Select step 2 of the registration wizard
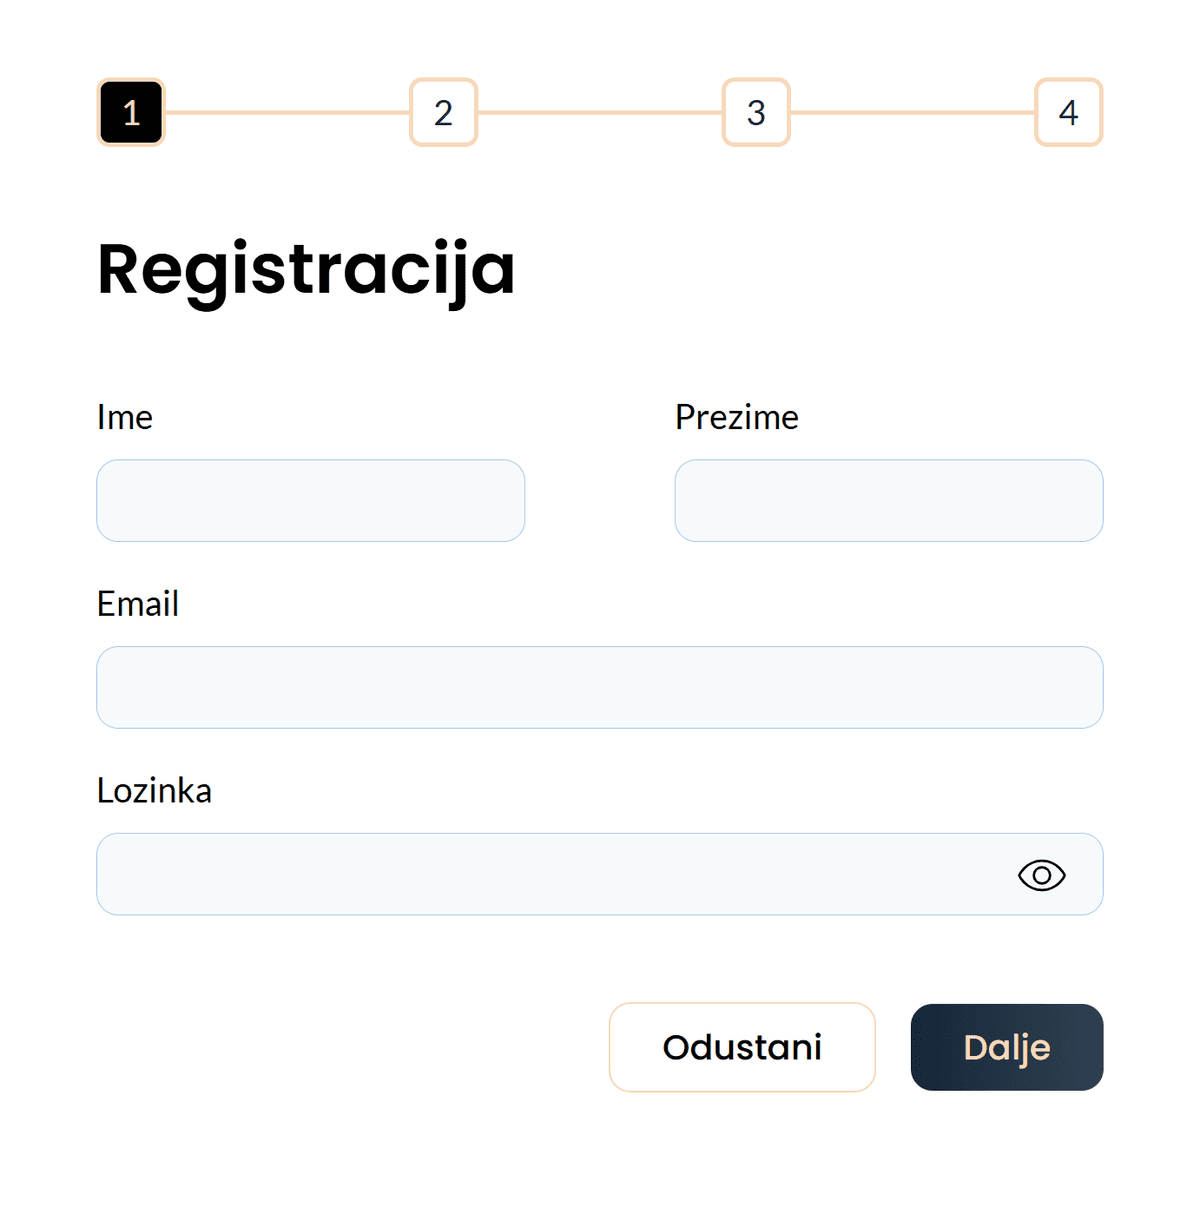This screenshot has height=1222, width=1200. tap(443, 113)
